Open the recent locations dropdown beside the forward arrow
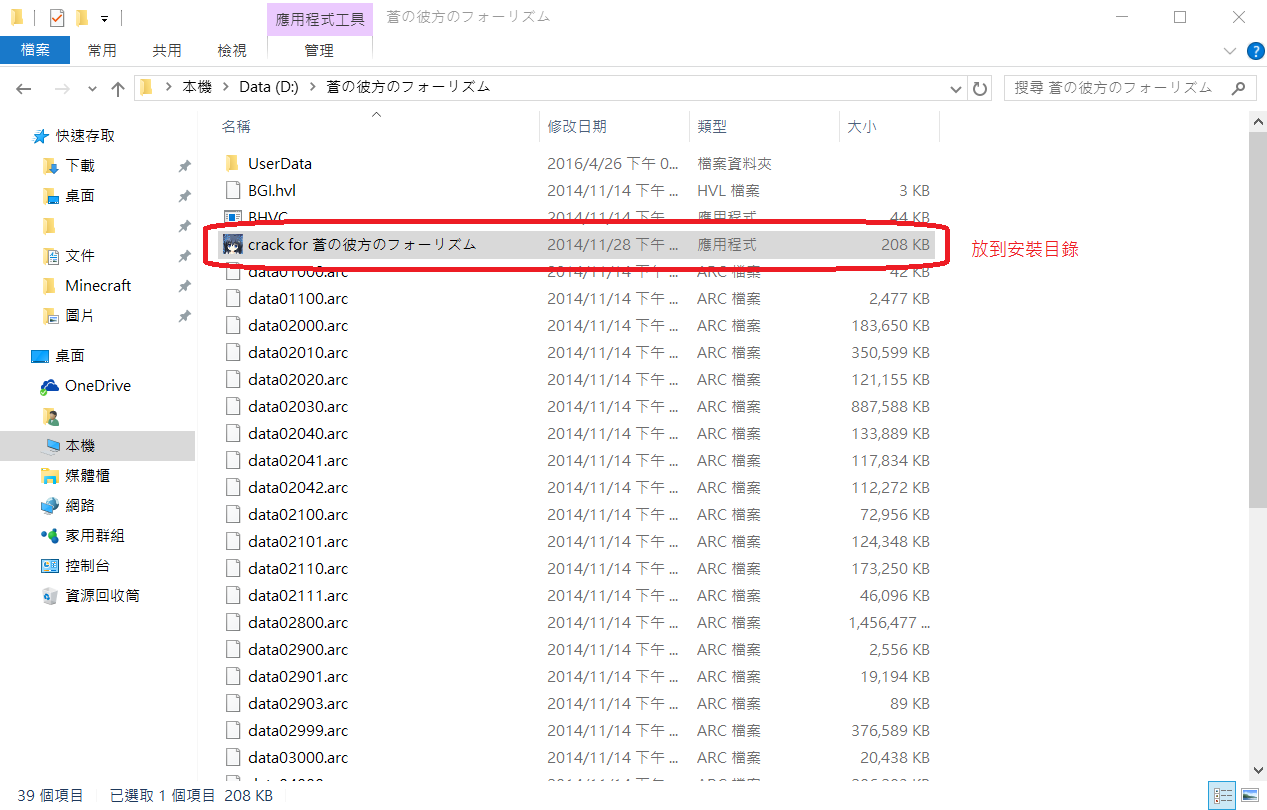 click(x=92, y=88)
